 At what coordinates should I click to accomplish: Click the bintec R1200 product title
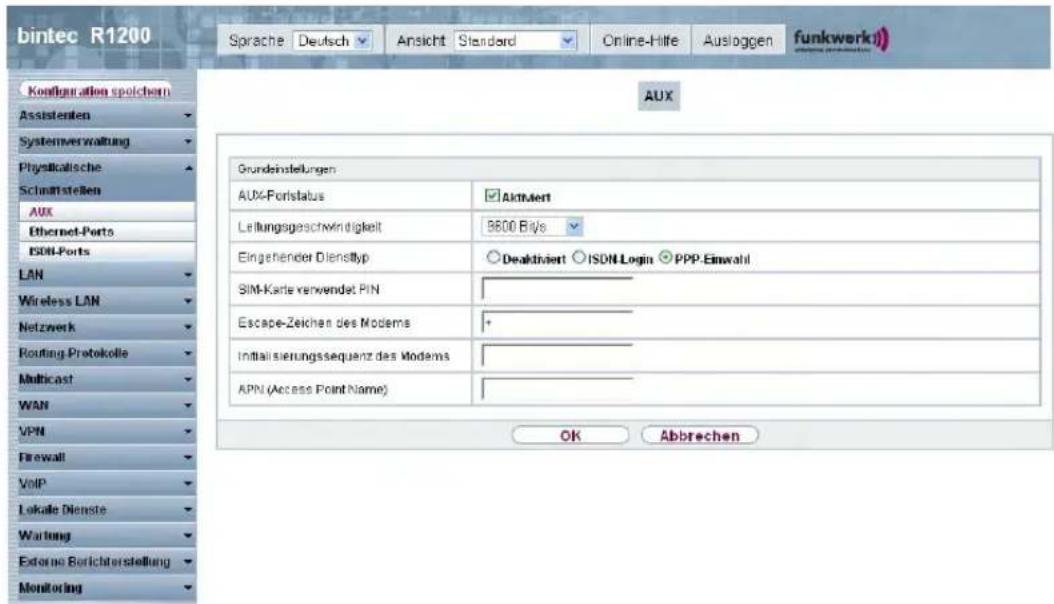[x=84, y=36]
